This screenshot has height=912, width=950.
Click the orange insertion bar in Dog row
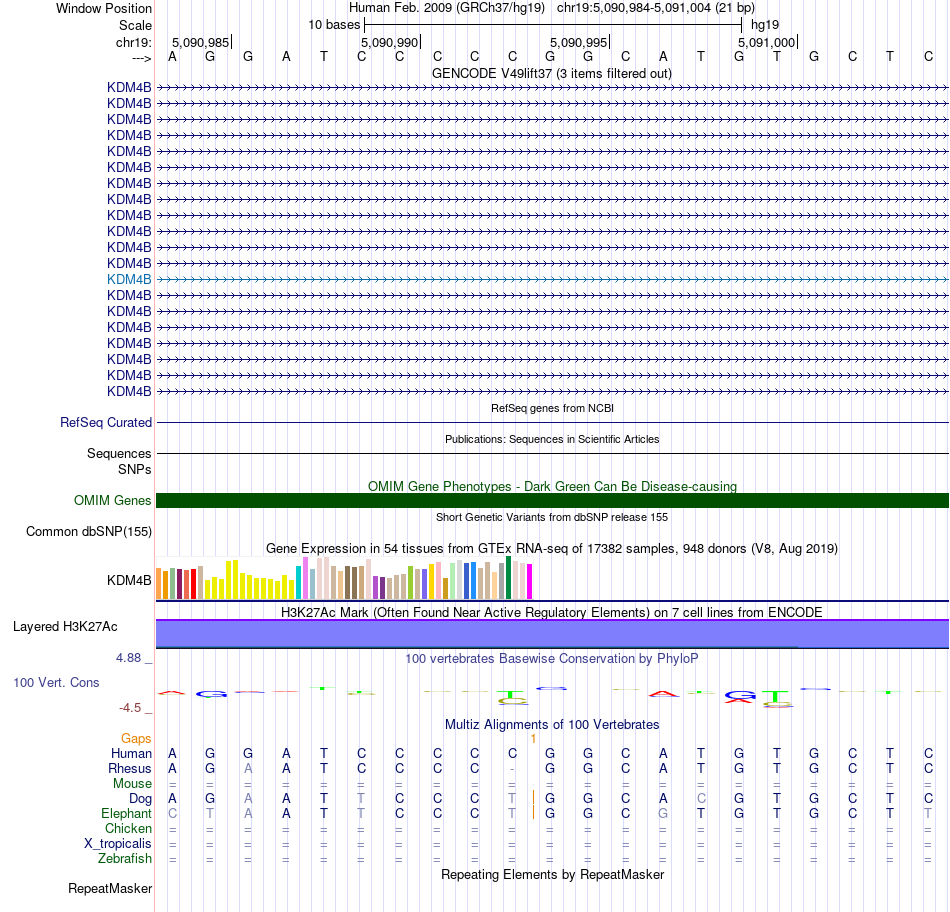pos(533,798)
